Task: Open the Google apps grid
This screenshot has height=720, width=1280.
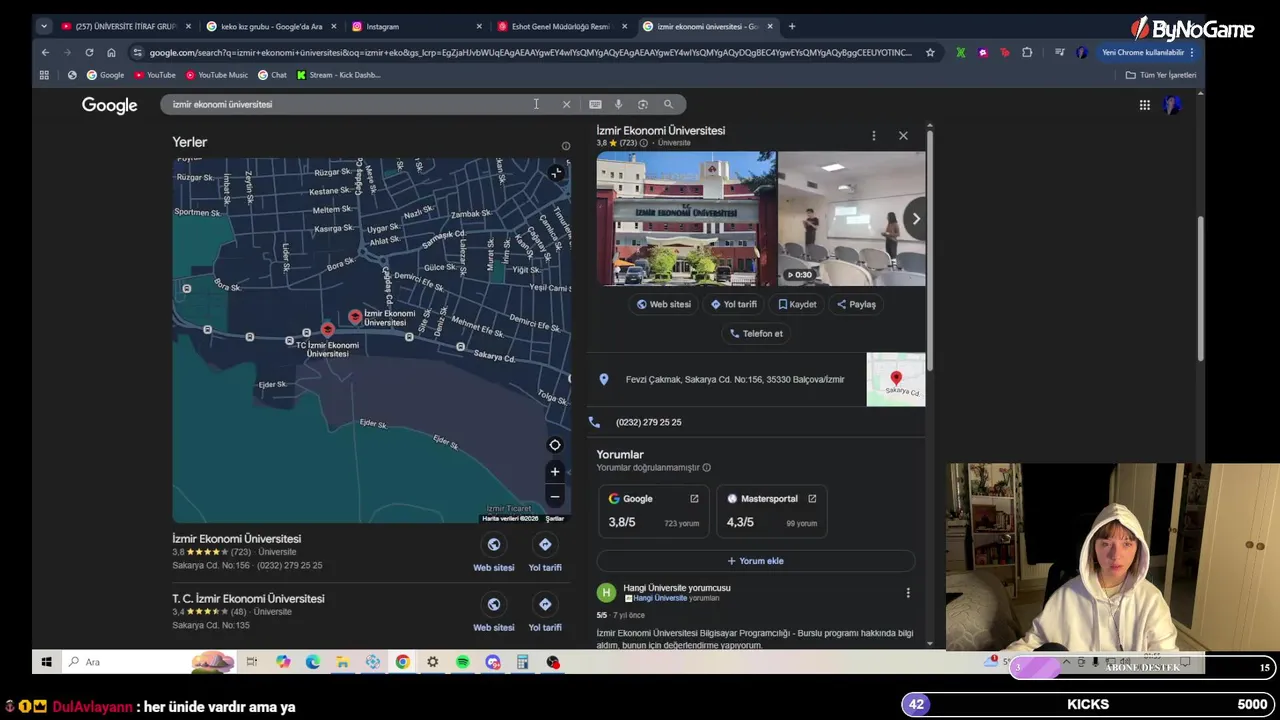Action: coord(1144,105)
